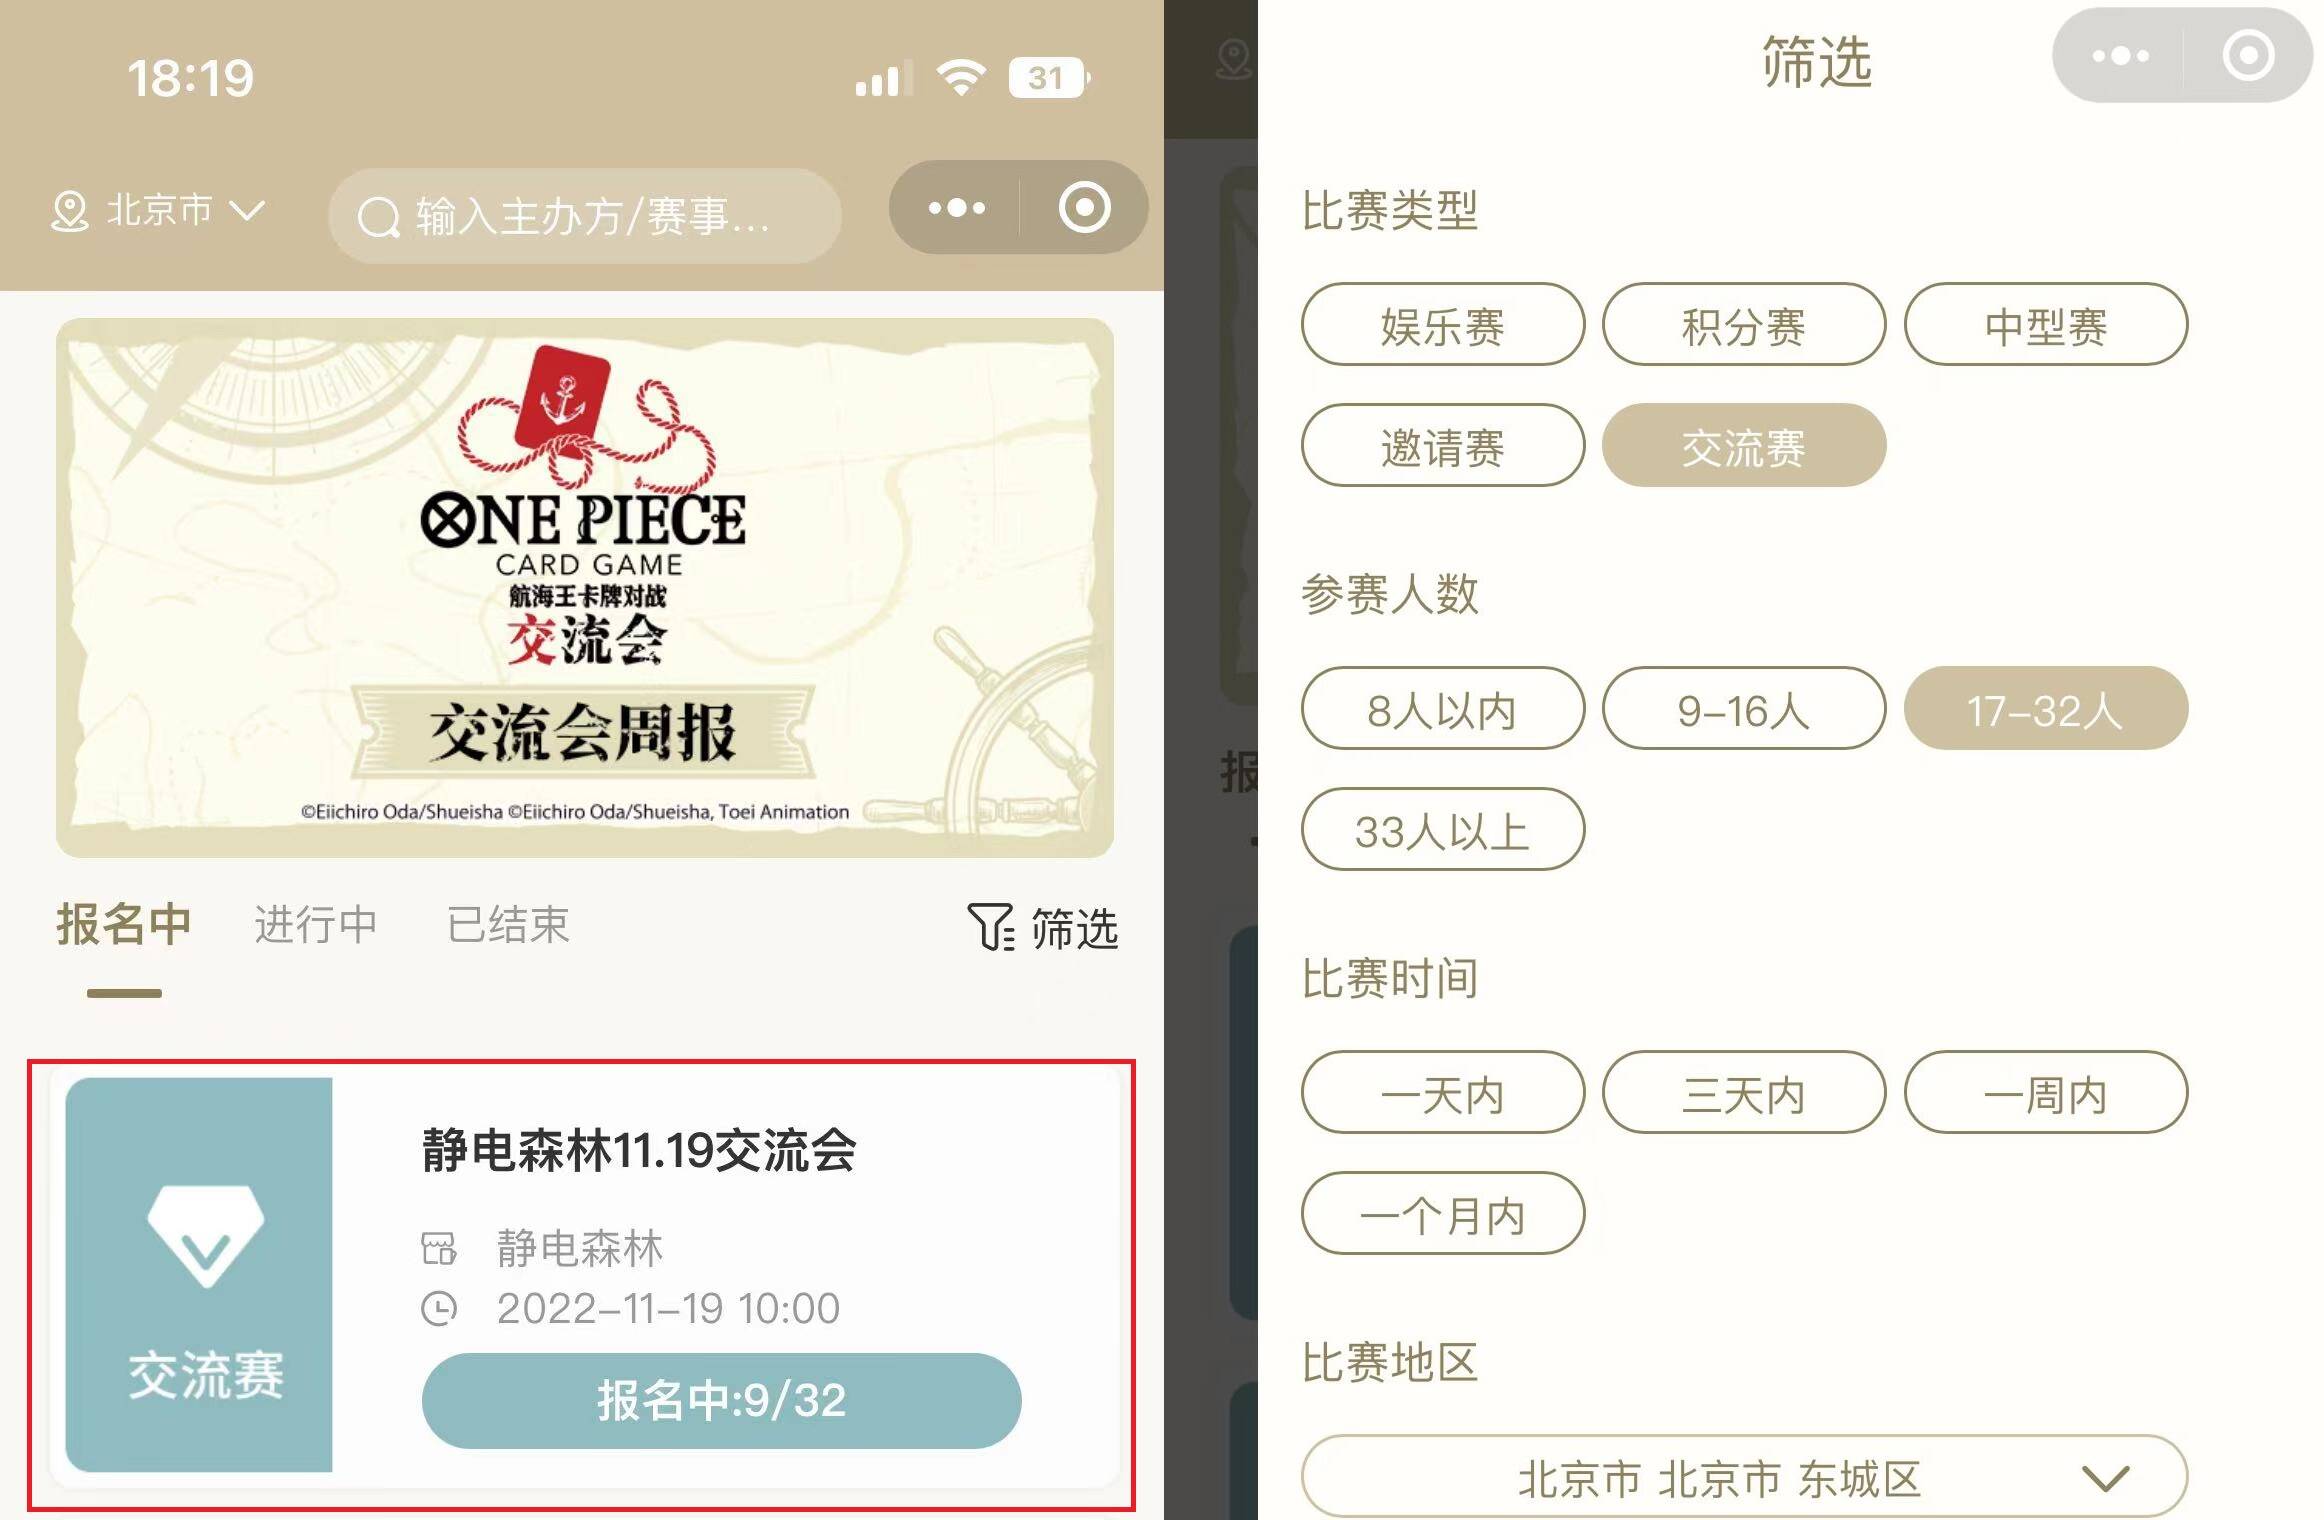Open the mini-program three-dots menu on left screen

956,208
